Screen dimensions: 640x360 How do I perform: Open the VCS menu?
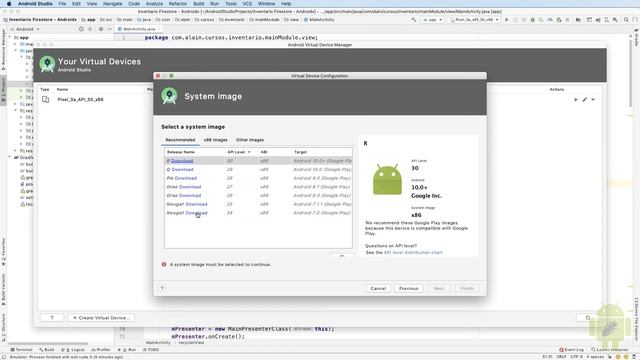click(x=247, y=4)
